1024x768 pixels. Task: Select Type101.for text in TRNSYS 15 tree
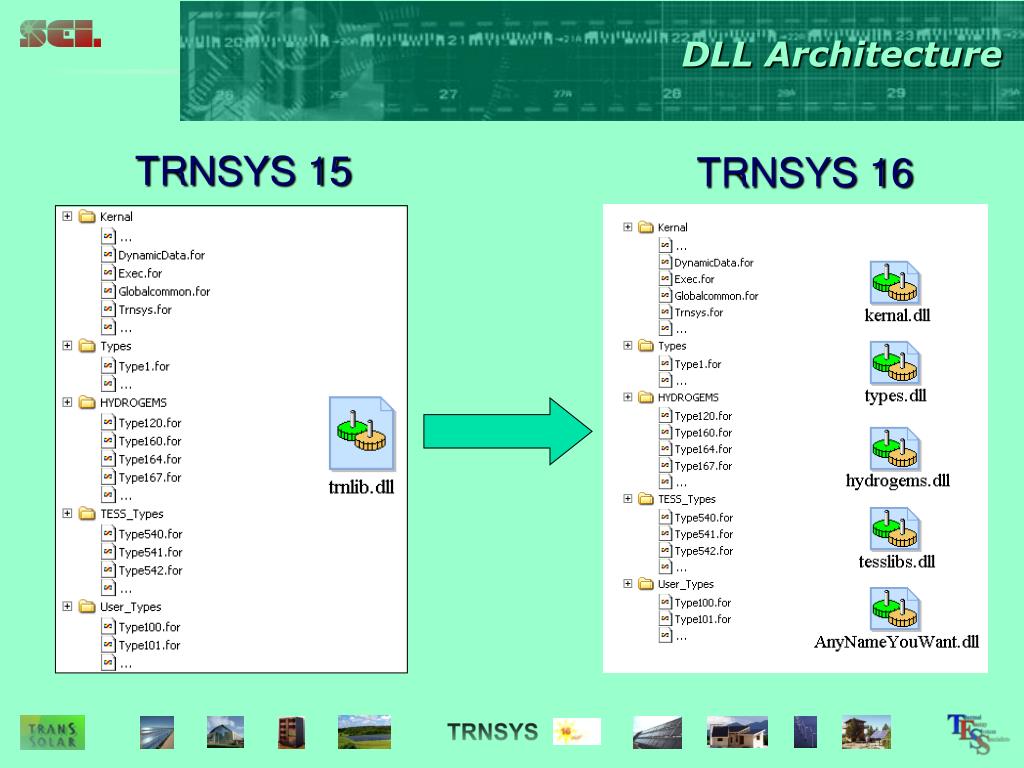point(150,645)
